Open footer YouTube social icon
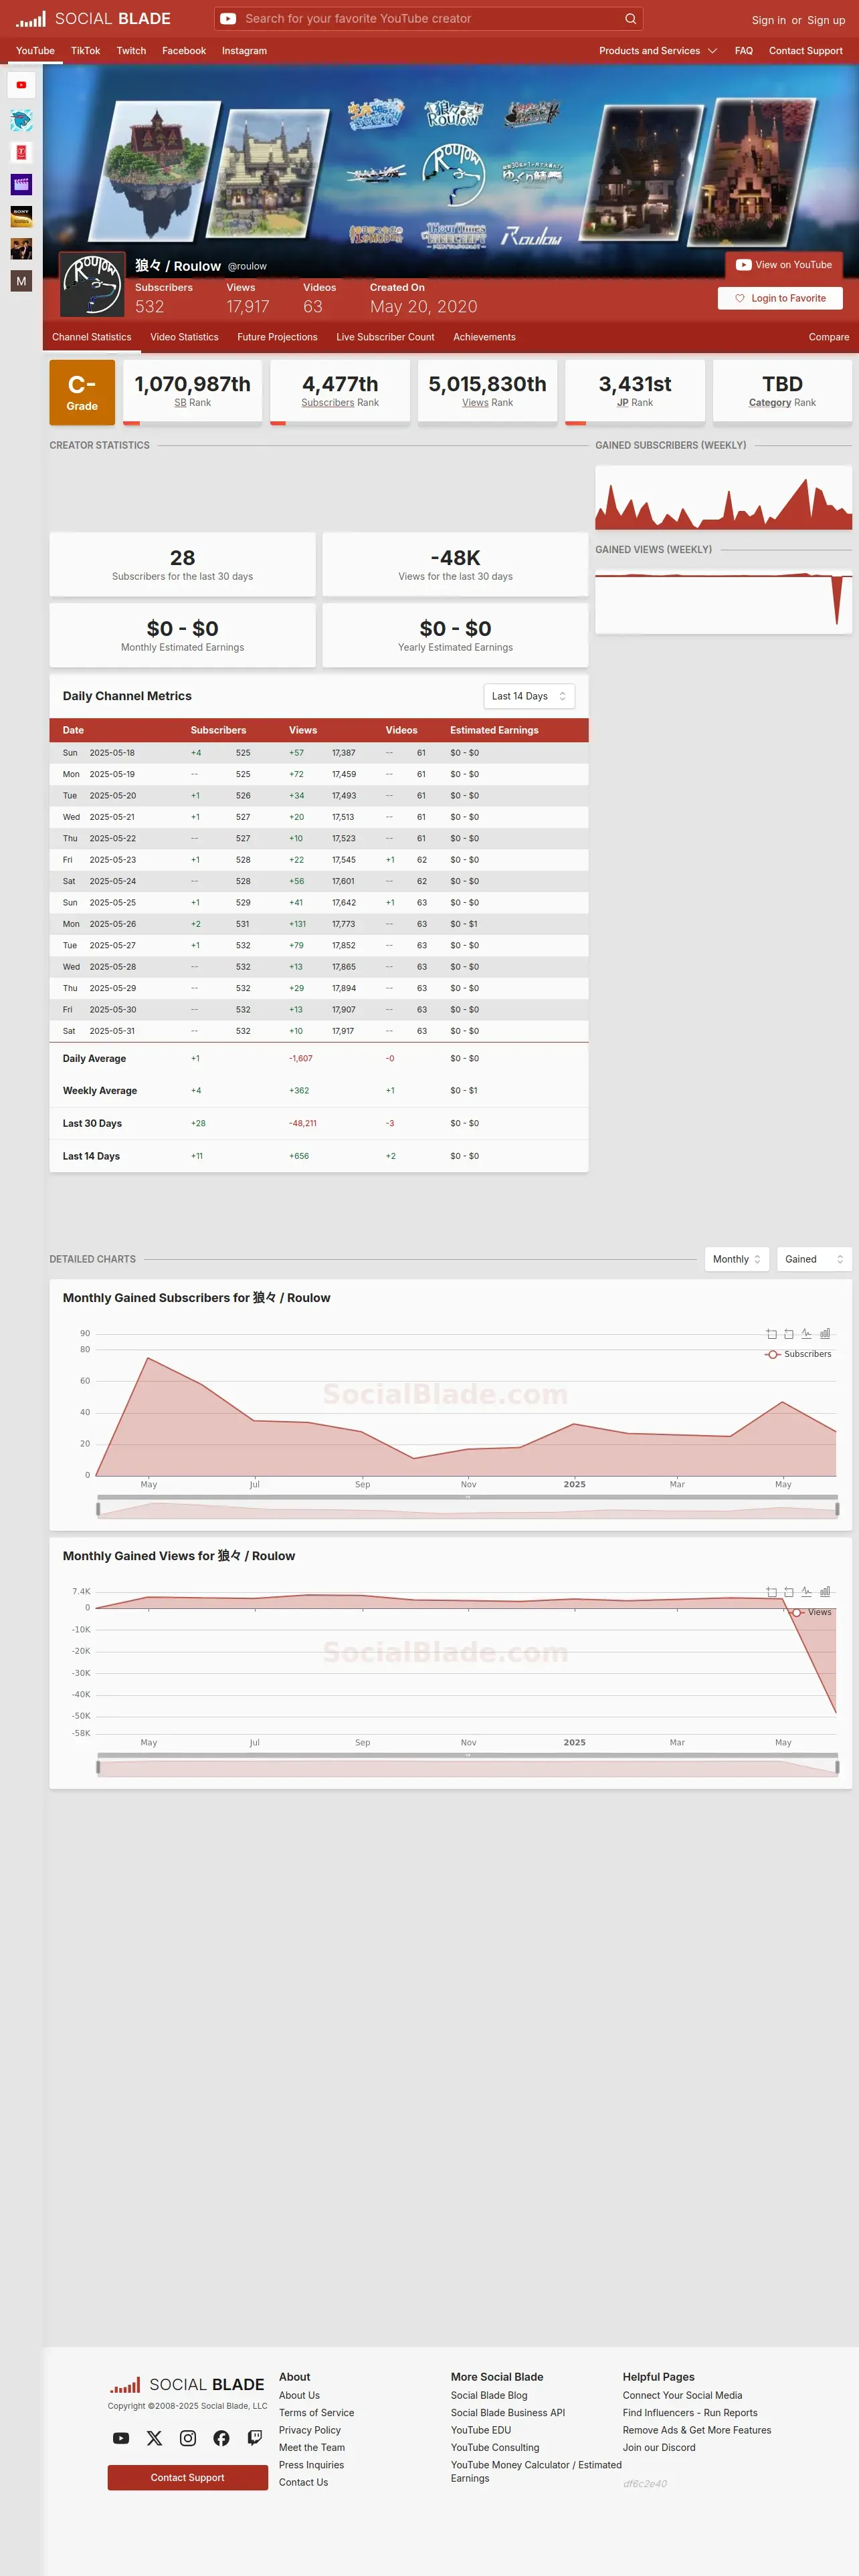Viewport: 859px width, 2576px height. coord(121,2438)
